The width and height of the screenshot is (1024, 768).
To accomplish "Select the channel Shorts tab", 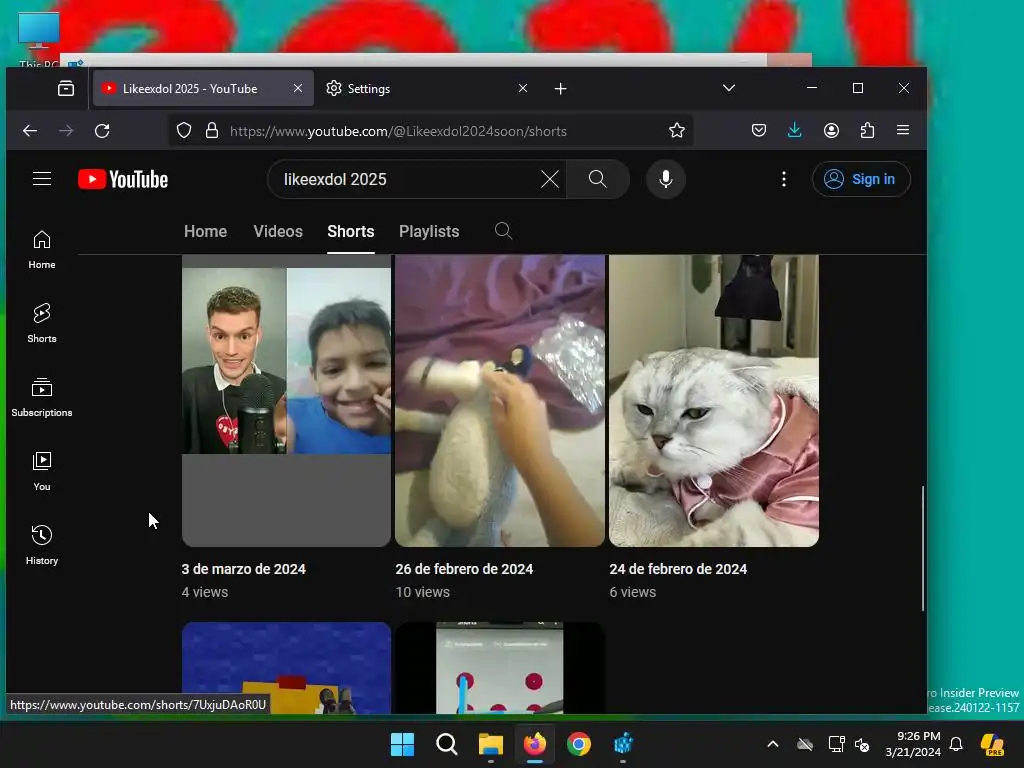I will tap(351, 232).
